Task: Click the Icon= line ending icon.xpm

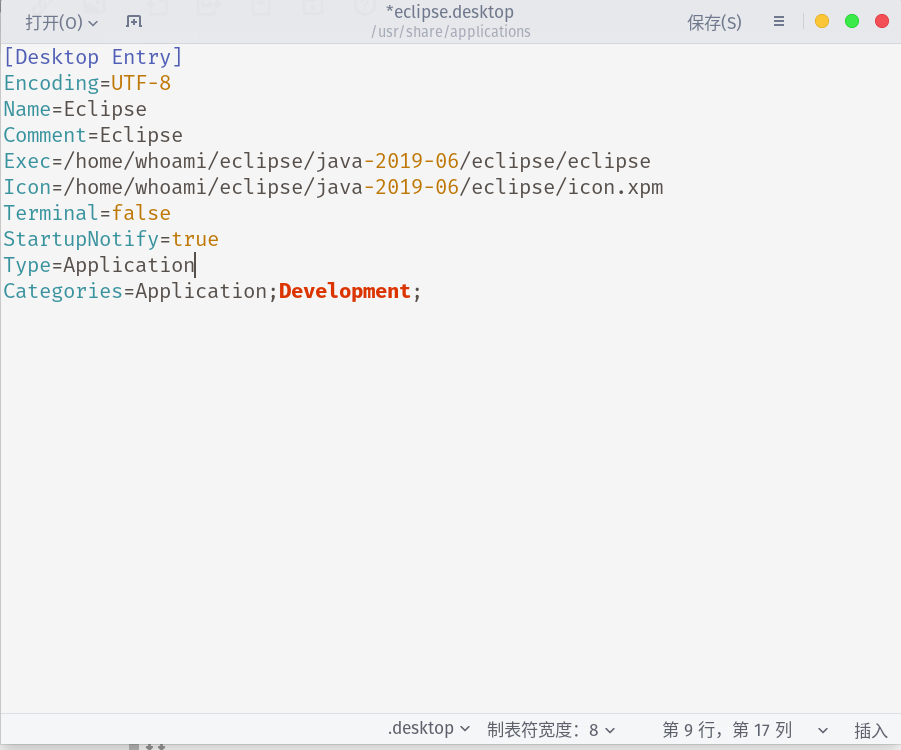Action: click(333, 187)
